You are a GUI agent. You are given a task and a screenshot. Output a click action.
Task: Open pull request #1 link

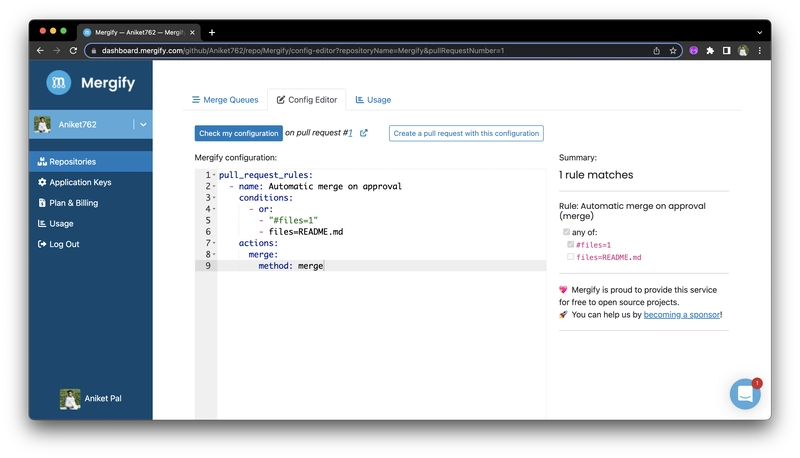pyautogui.click(x=350, y=133)
